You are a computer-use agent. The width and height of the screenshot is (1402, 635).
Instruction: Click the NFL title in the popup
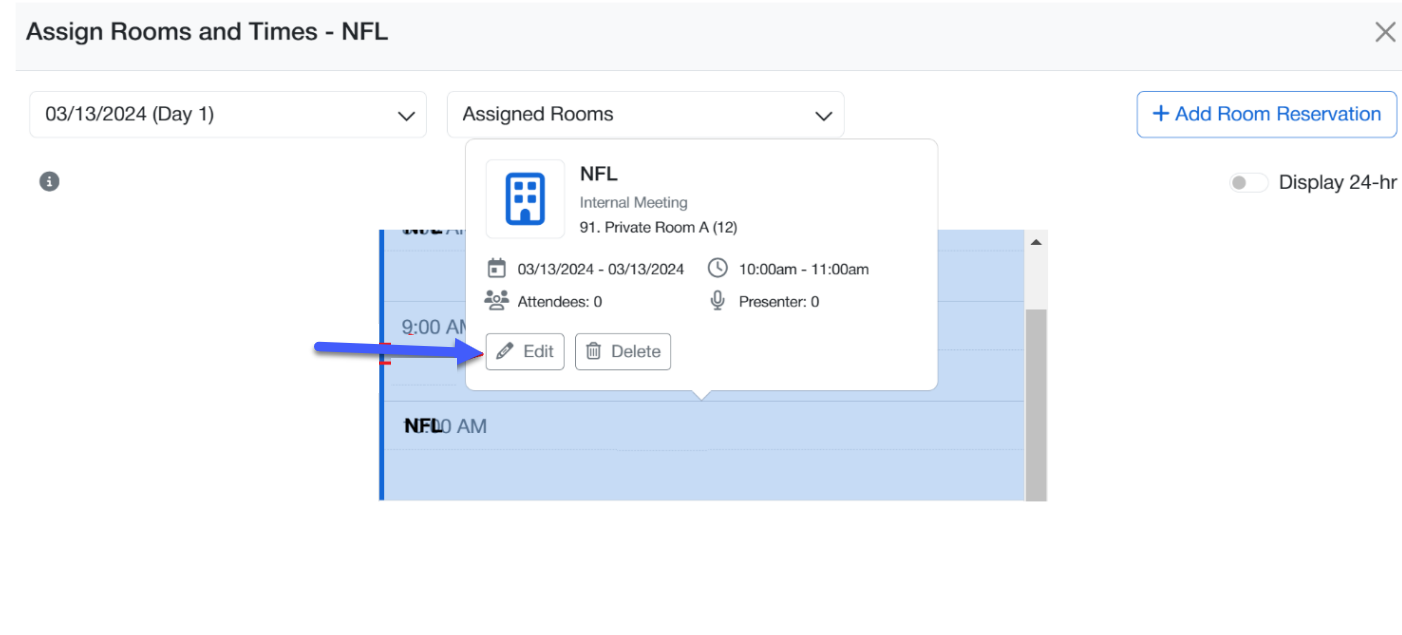coord(599,174)
